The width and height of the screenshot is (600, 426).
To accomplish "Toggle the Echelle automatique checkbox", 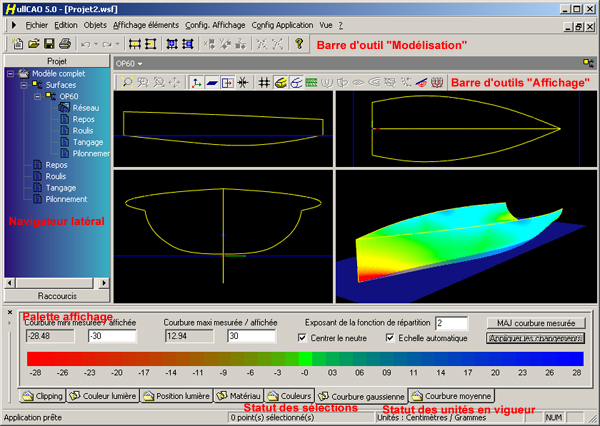I will 389,338.
